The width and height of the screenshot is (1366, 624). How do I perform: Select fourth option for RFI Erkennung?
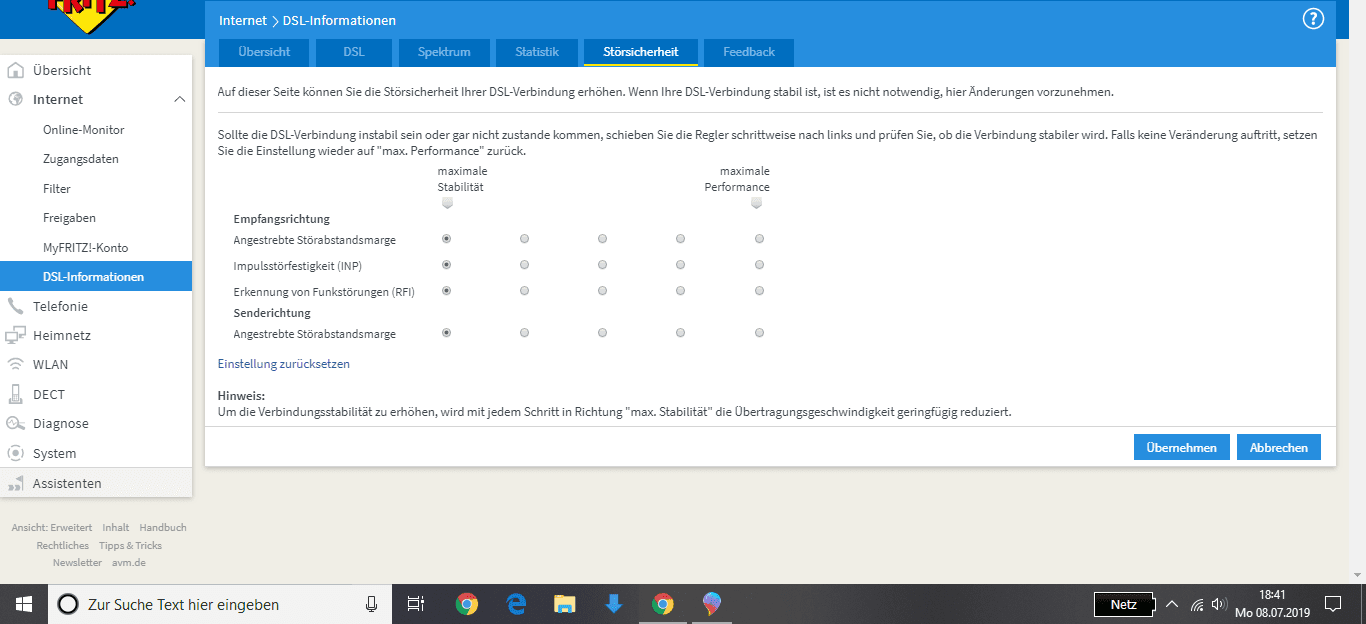tap(680, 291)
